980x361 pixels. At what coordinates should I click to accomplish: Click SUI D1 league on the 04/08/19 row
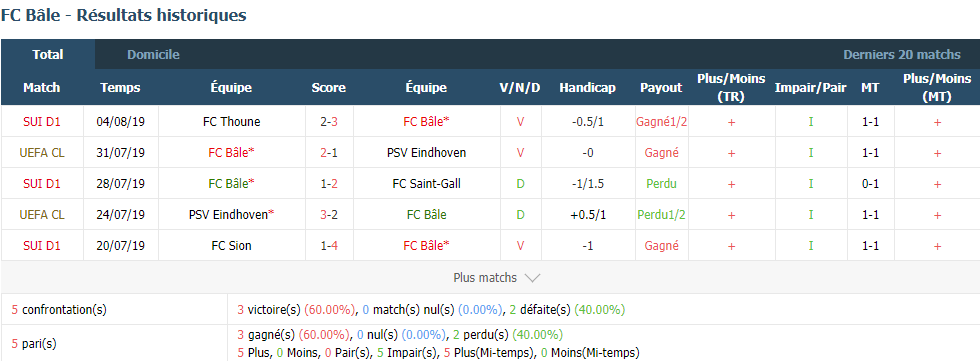tap(42, 122)
